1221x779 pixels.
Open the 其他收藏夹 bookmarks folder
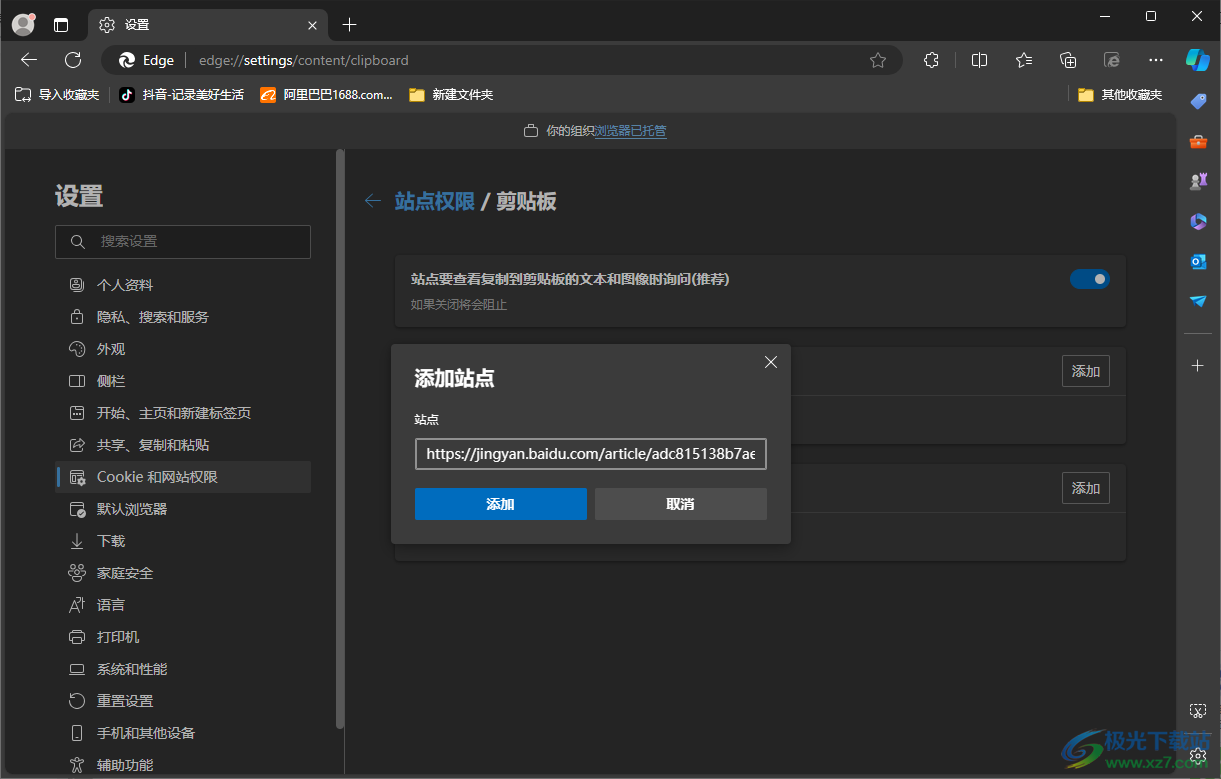point(1120,95)
